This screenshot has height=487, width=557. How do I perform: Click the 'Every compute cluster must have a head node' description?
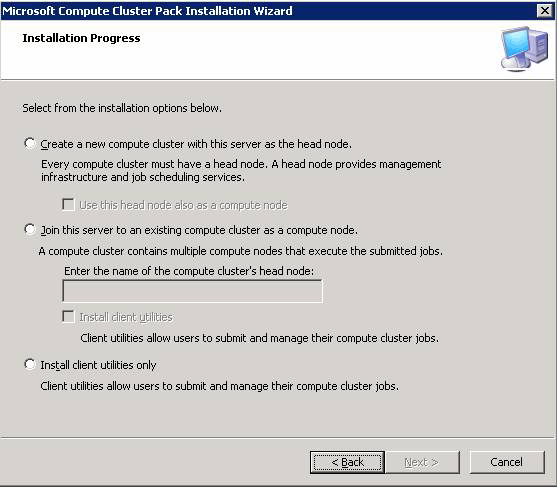tap(241, 171)
